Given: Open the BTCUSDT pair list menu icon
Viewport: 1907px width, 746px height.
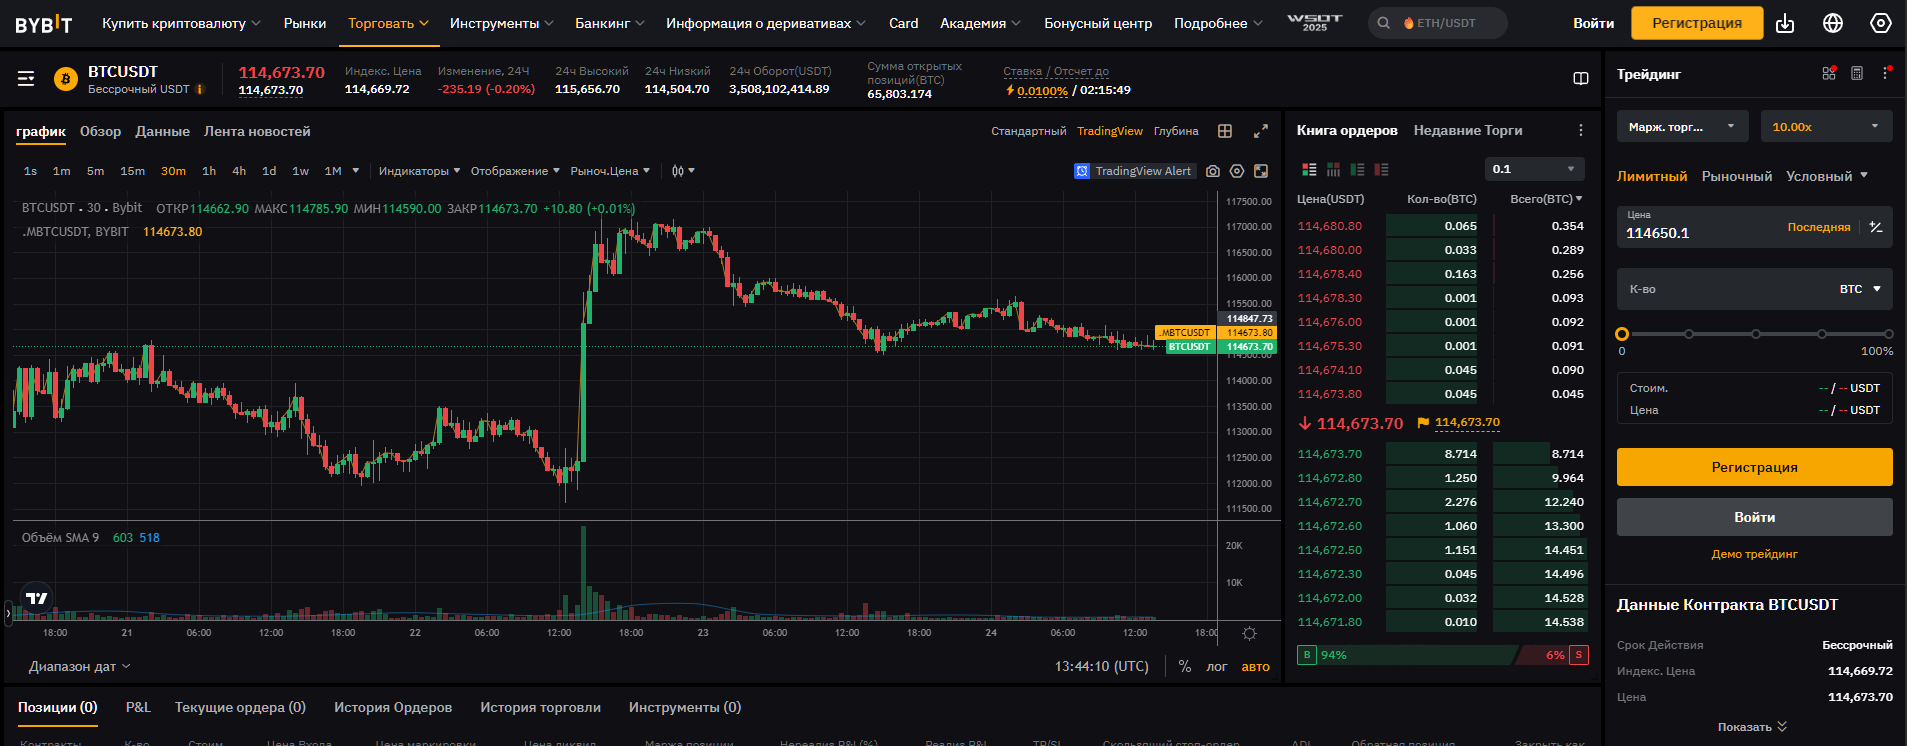Looking at the screenshot, I should (x=26, y=79).
